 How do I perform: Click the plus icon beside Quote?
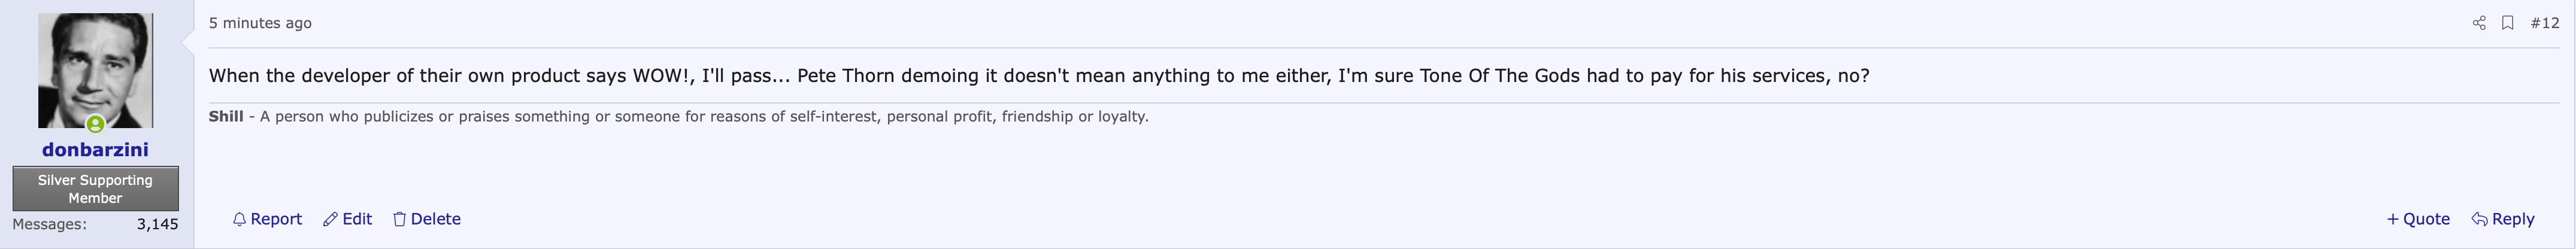pyautogui.click(x=2393, y=219)
